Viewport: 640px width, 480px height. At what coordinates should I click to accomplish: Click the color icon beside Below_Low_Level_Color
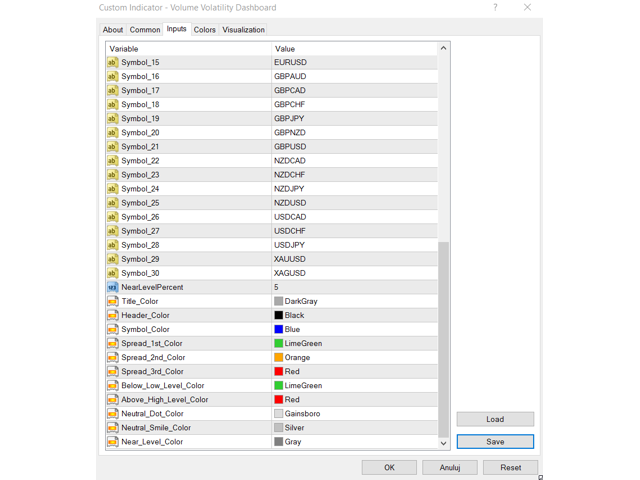pyautogui.click(x=112, y=386)
